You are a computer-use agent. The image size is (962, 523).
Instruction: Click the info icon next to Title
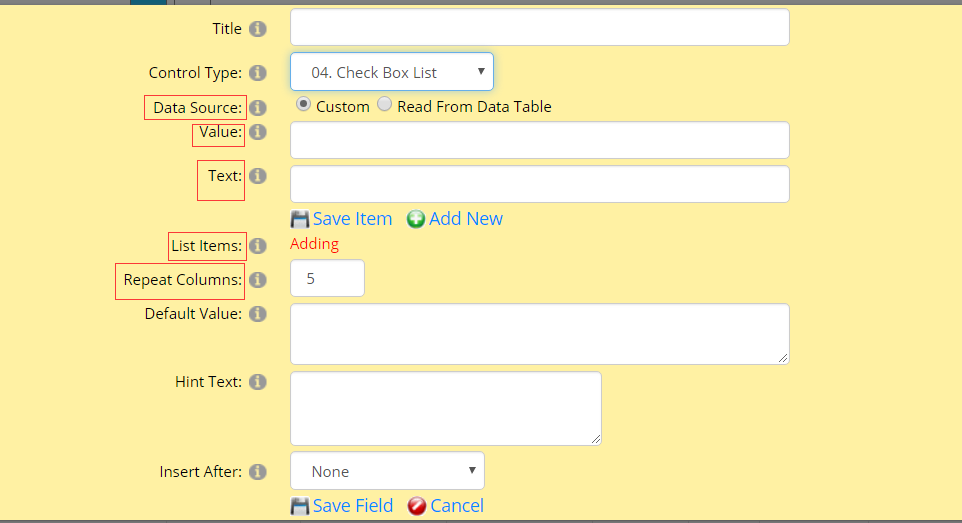(x=258, y=29)
